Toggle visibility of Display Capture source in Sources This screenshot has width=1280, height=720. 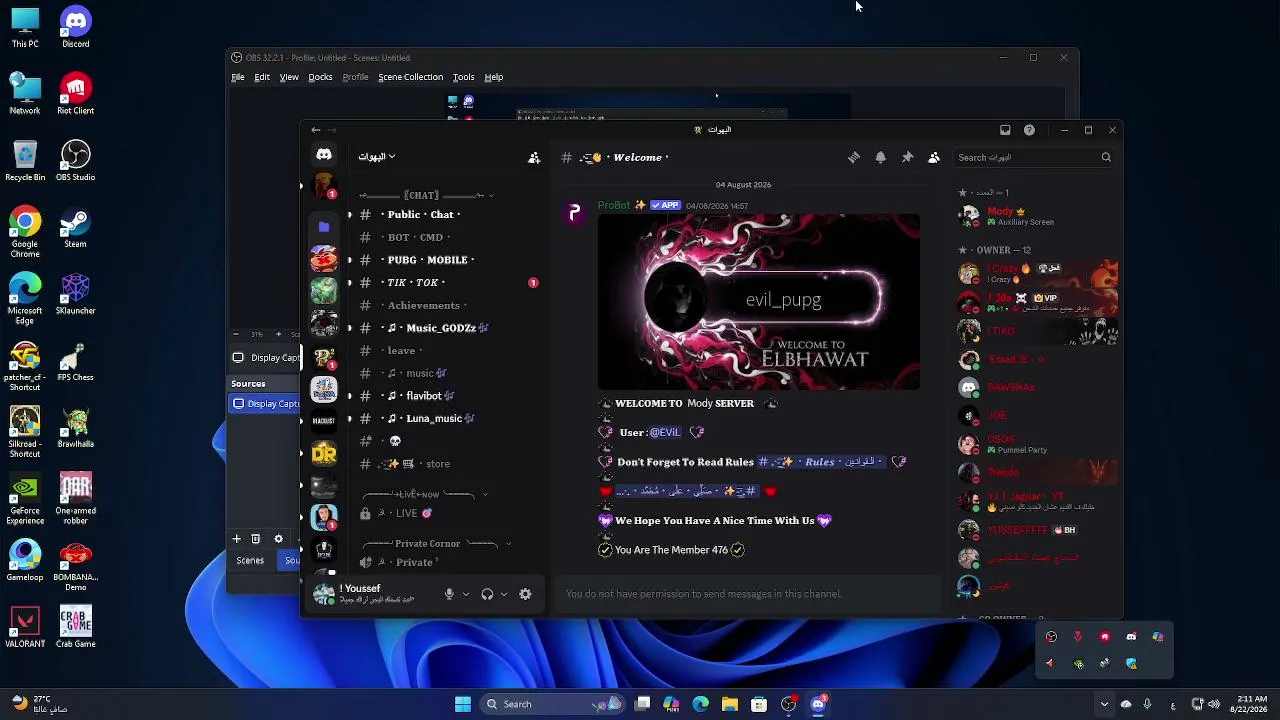click(x=238, y=403)
